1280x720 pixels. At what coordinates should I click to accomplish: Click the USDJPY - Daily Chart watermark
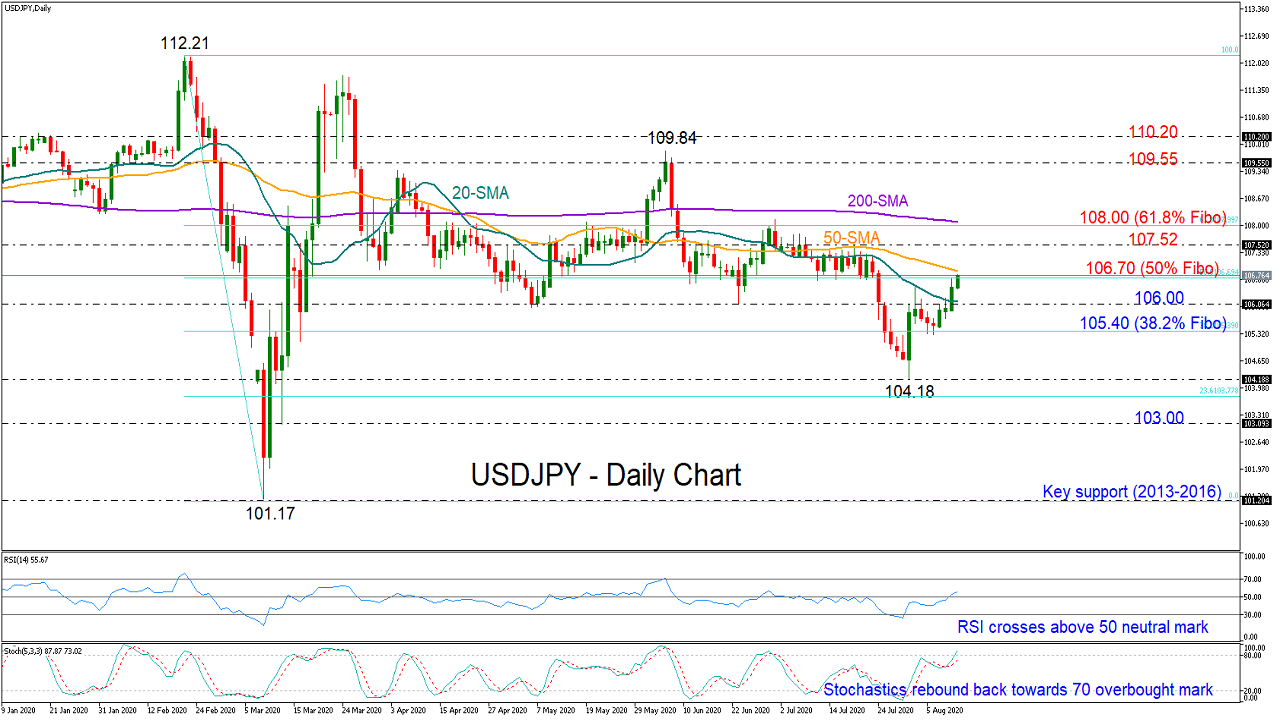point(605,475)
